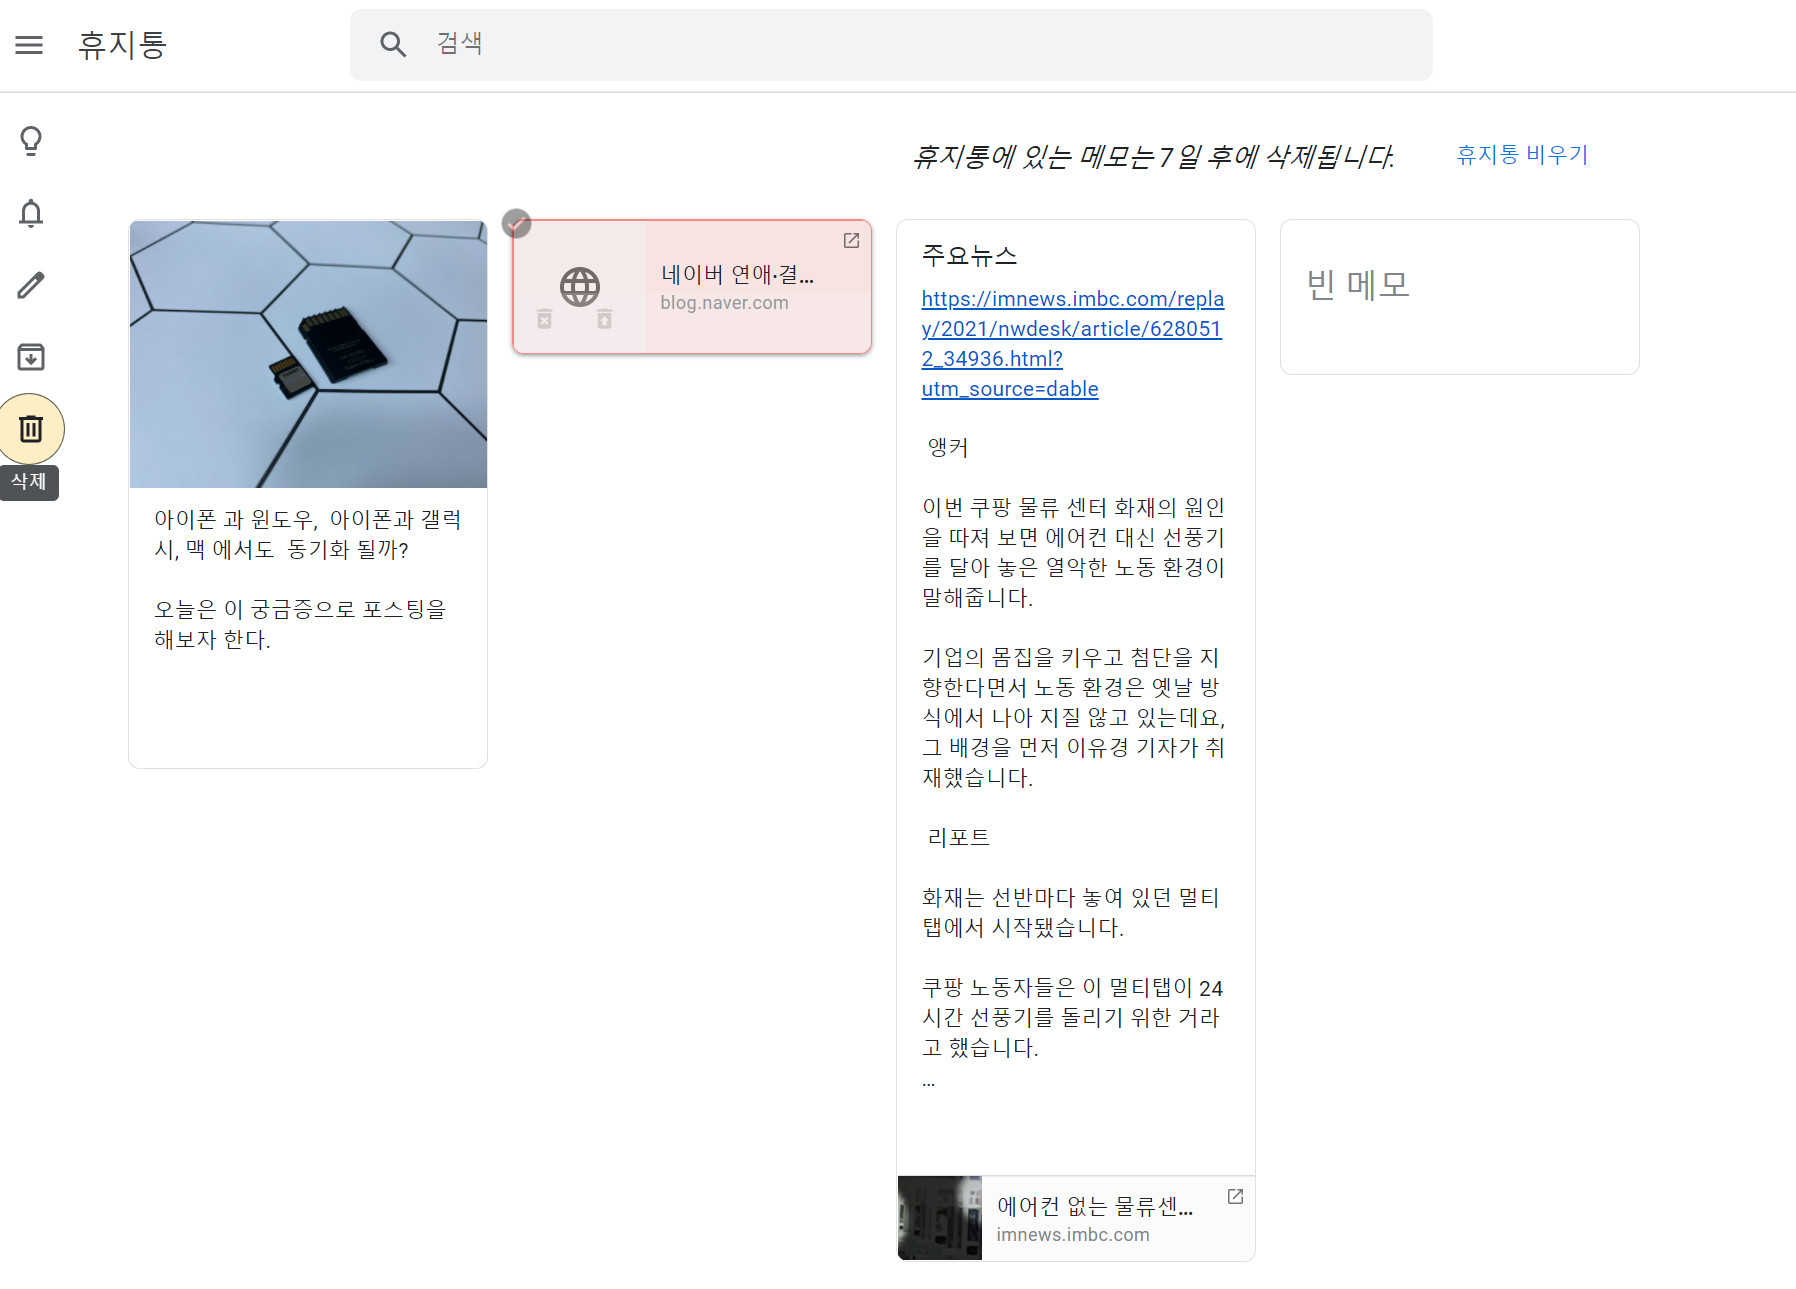Click the 리포트 line in news note

(x=959, y=838)
